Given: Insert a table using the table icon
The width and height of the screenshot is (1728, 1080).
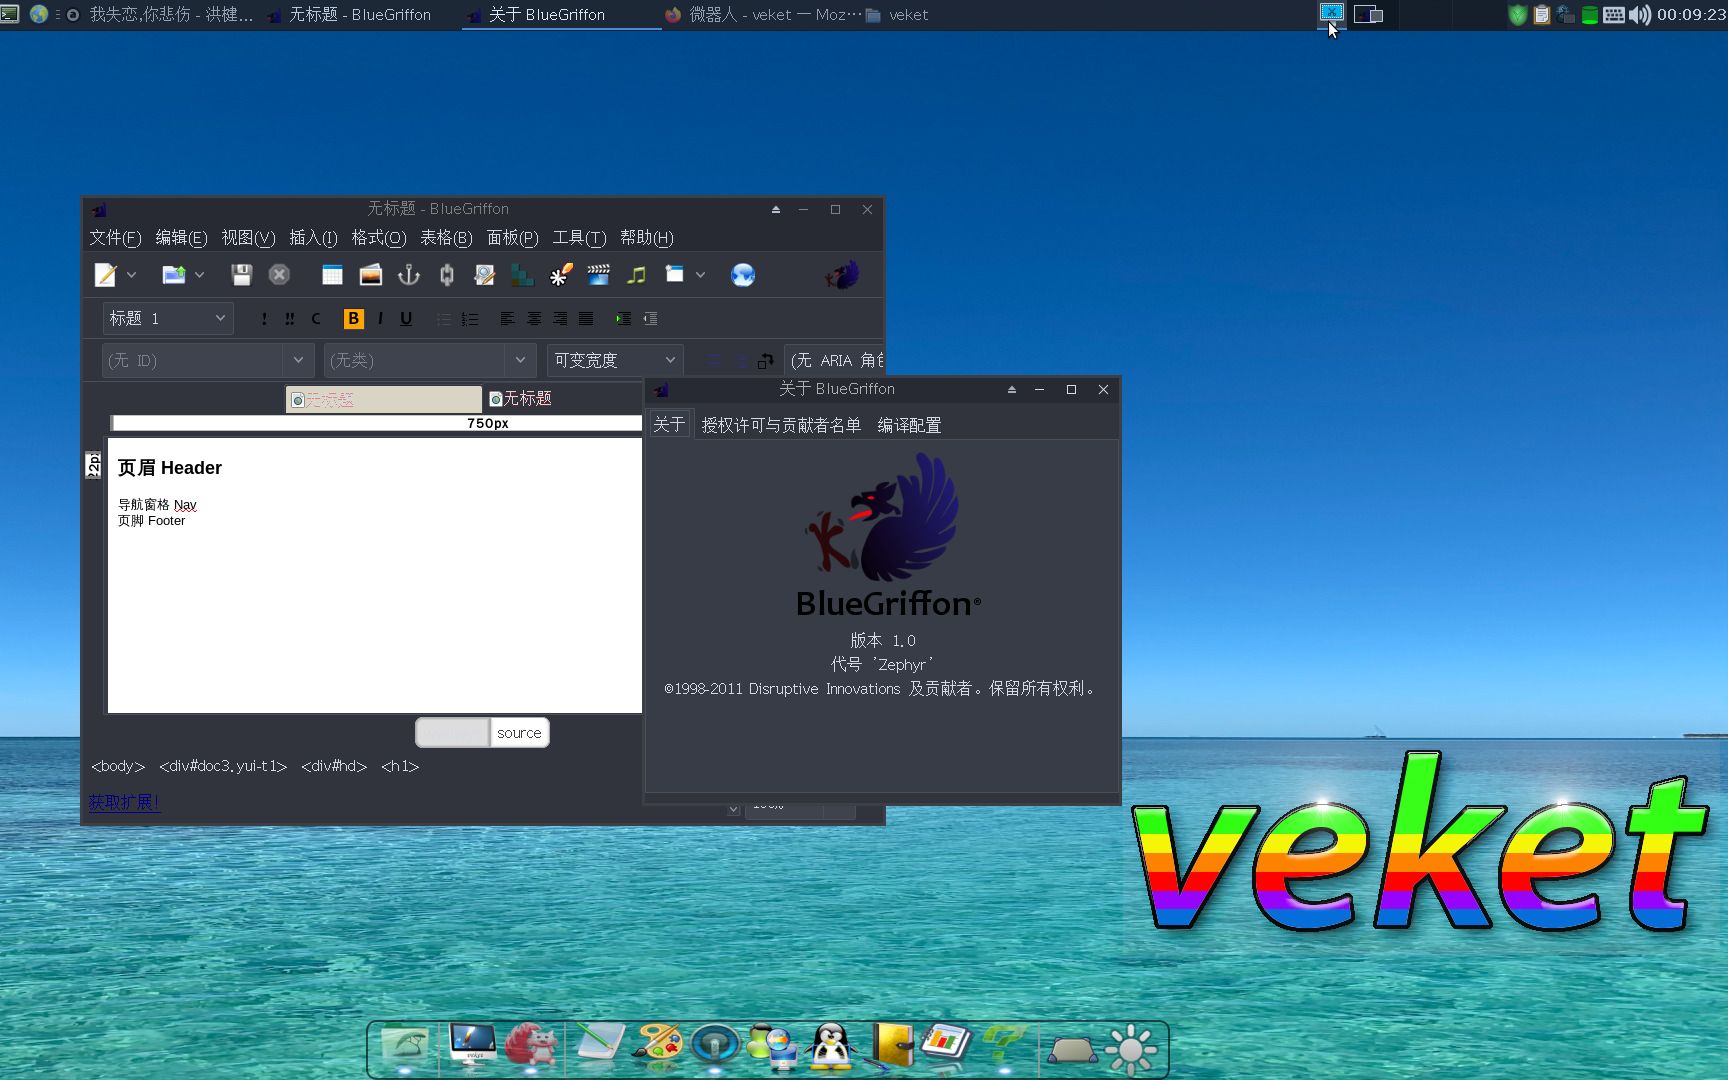Looking at the screenshot, I should pyautogui.click(x=332, y=275).
